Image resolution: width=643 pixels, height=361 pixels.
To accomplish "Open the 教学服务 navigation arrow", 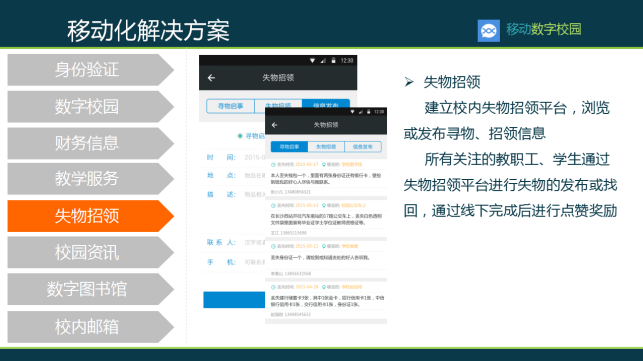I will click(x=91, y=179).
